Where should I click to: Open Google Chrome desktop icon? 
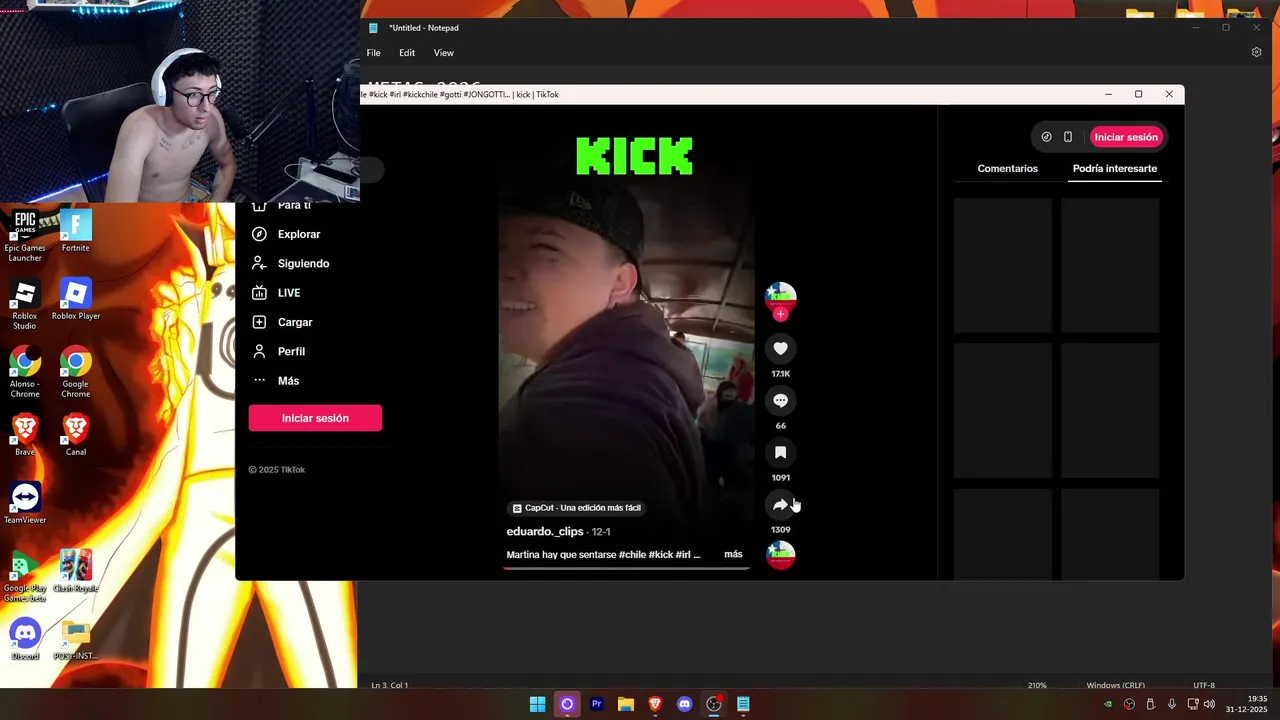pos(76,372)
